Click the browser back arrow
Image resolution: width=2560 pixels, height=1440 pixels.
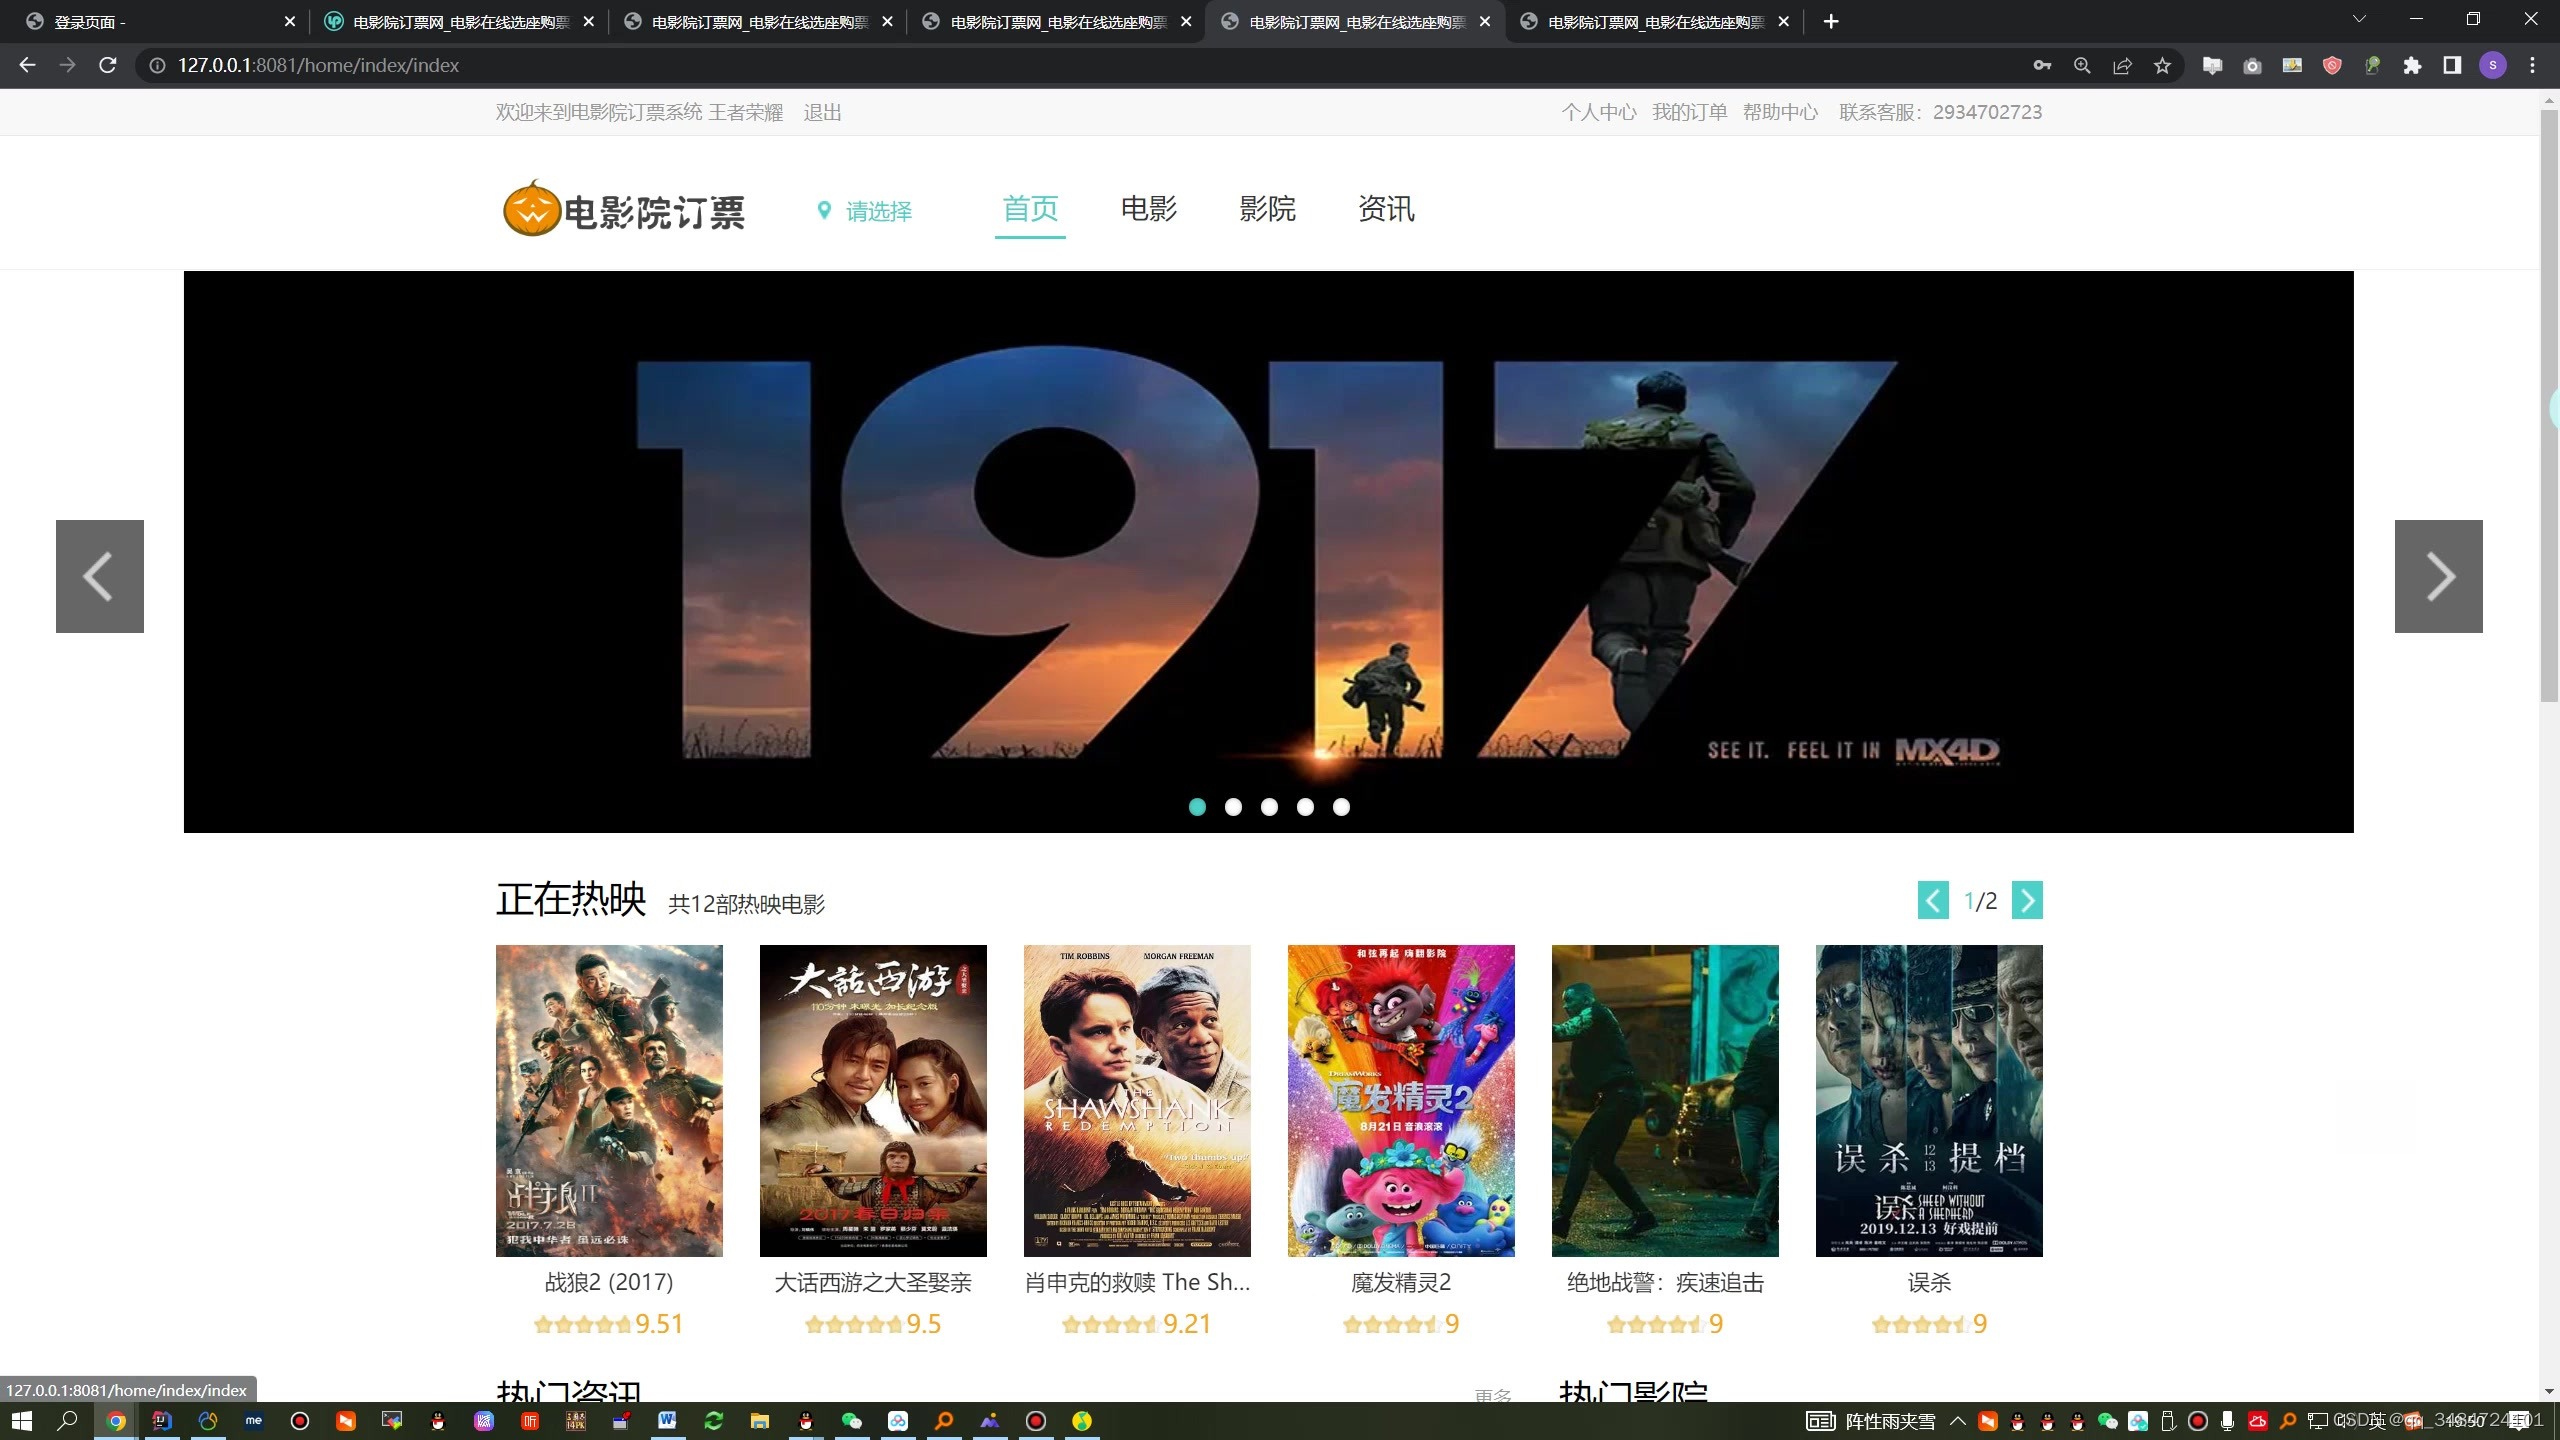27,65
